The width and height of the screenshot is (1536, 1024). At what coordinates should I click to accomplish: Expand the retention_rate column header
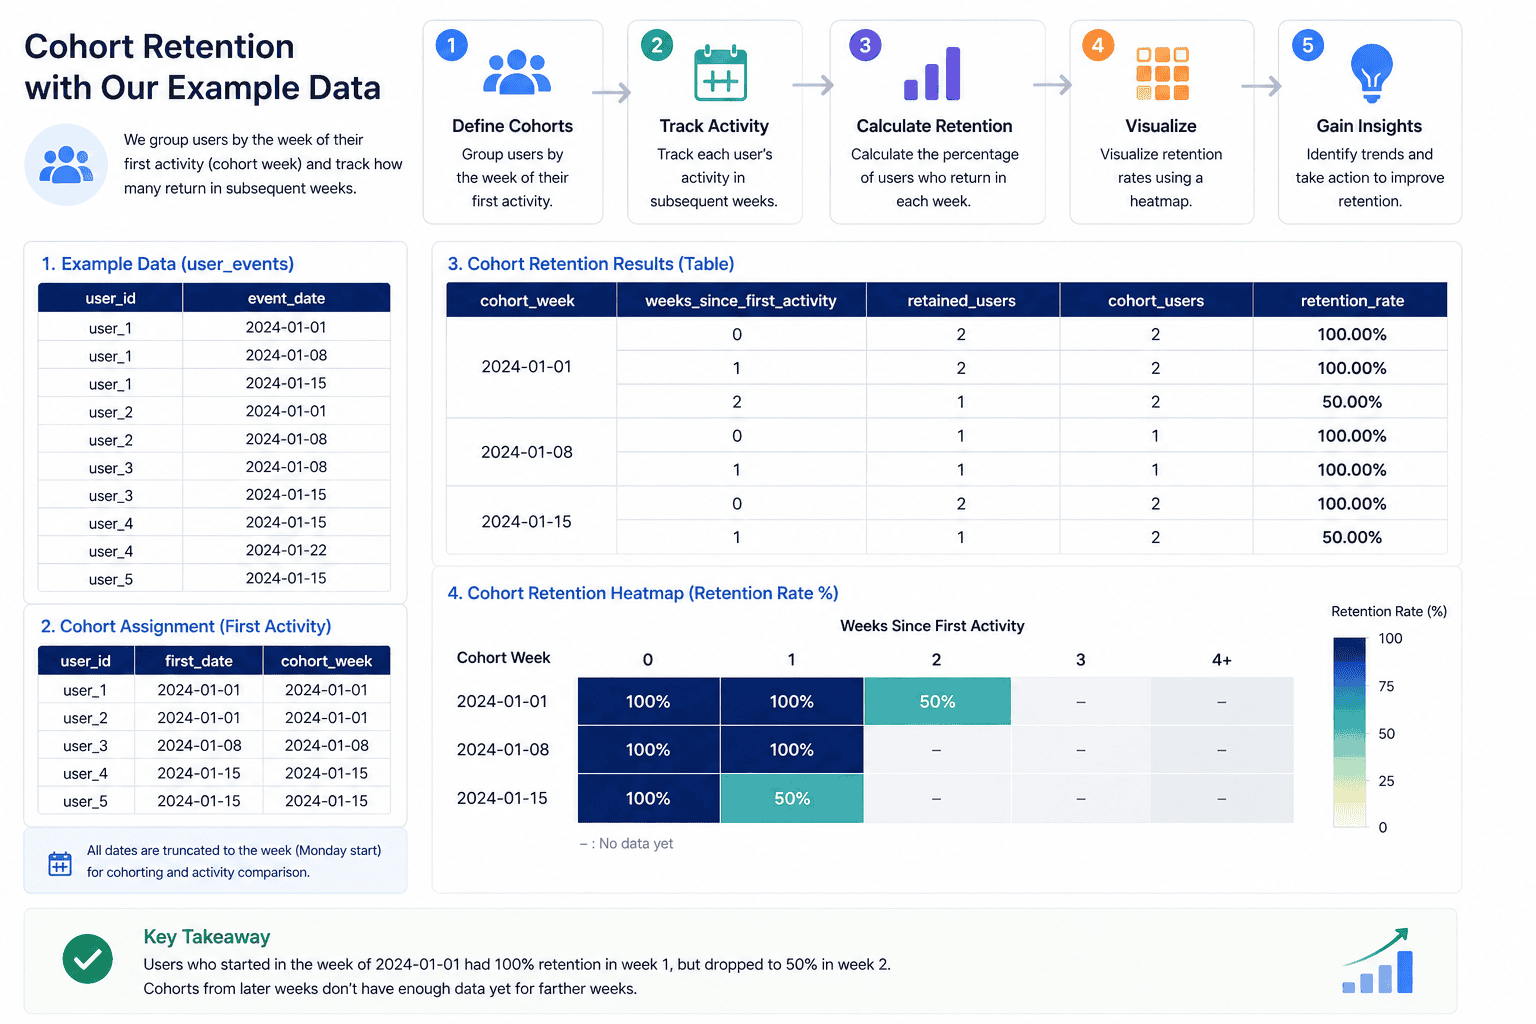1351,299
